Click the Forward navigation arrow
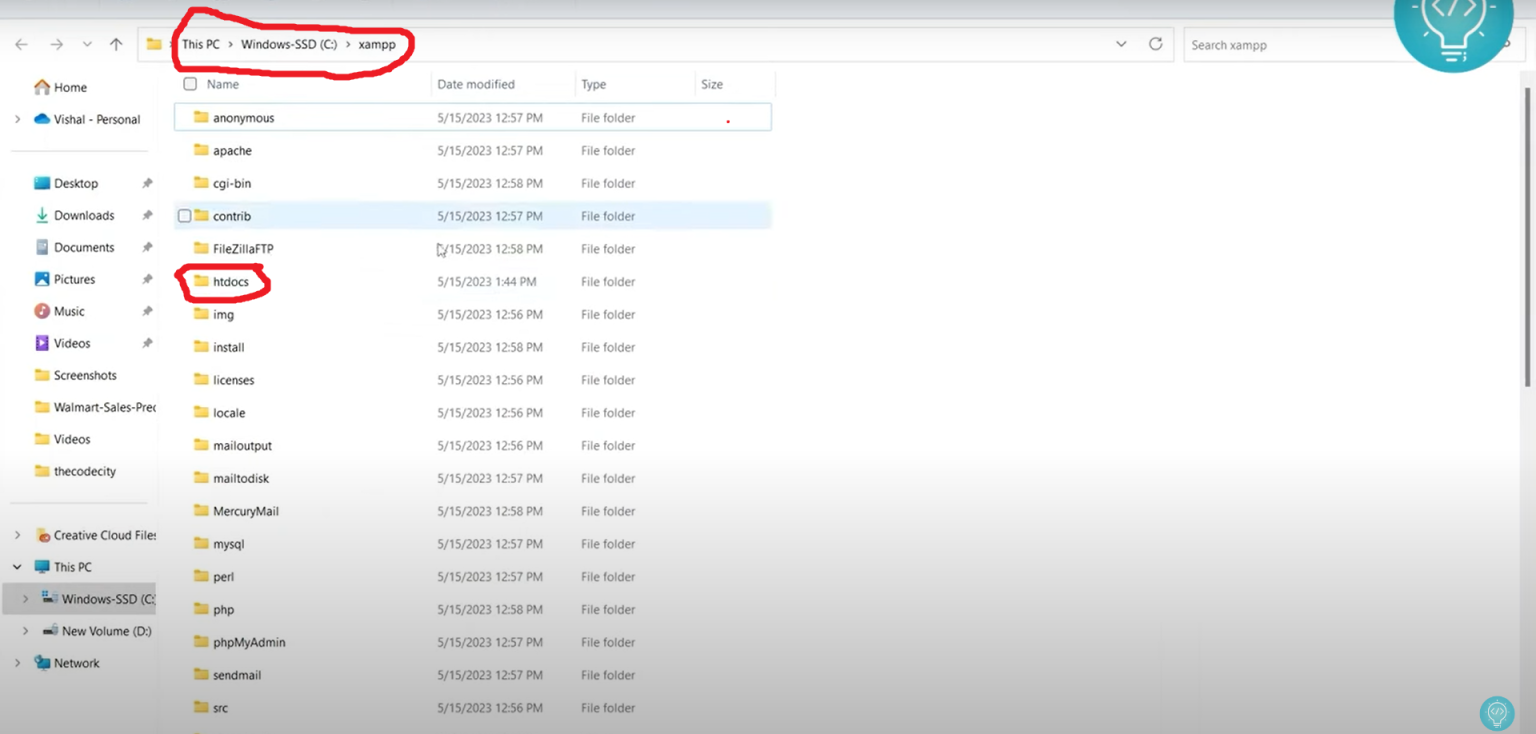Image resolution: width=1536 pixels, height=734 pixels. (x=56, y=45)
